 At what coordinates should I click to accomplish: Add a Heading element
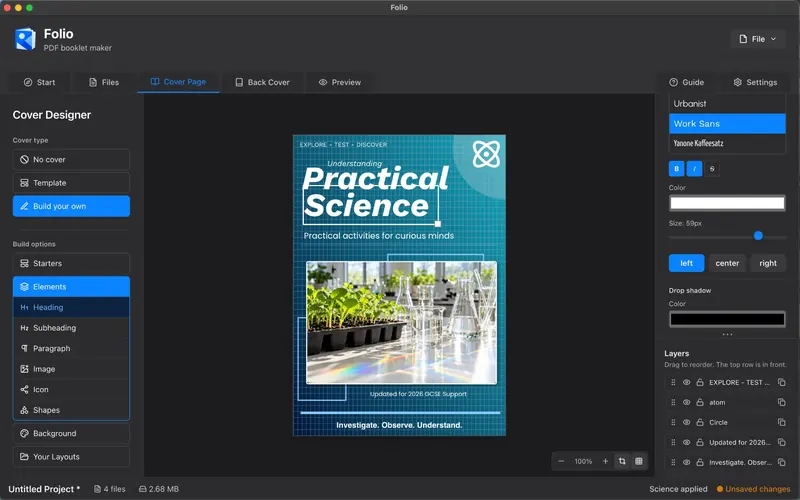click(71, 307)
